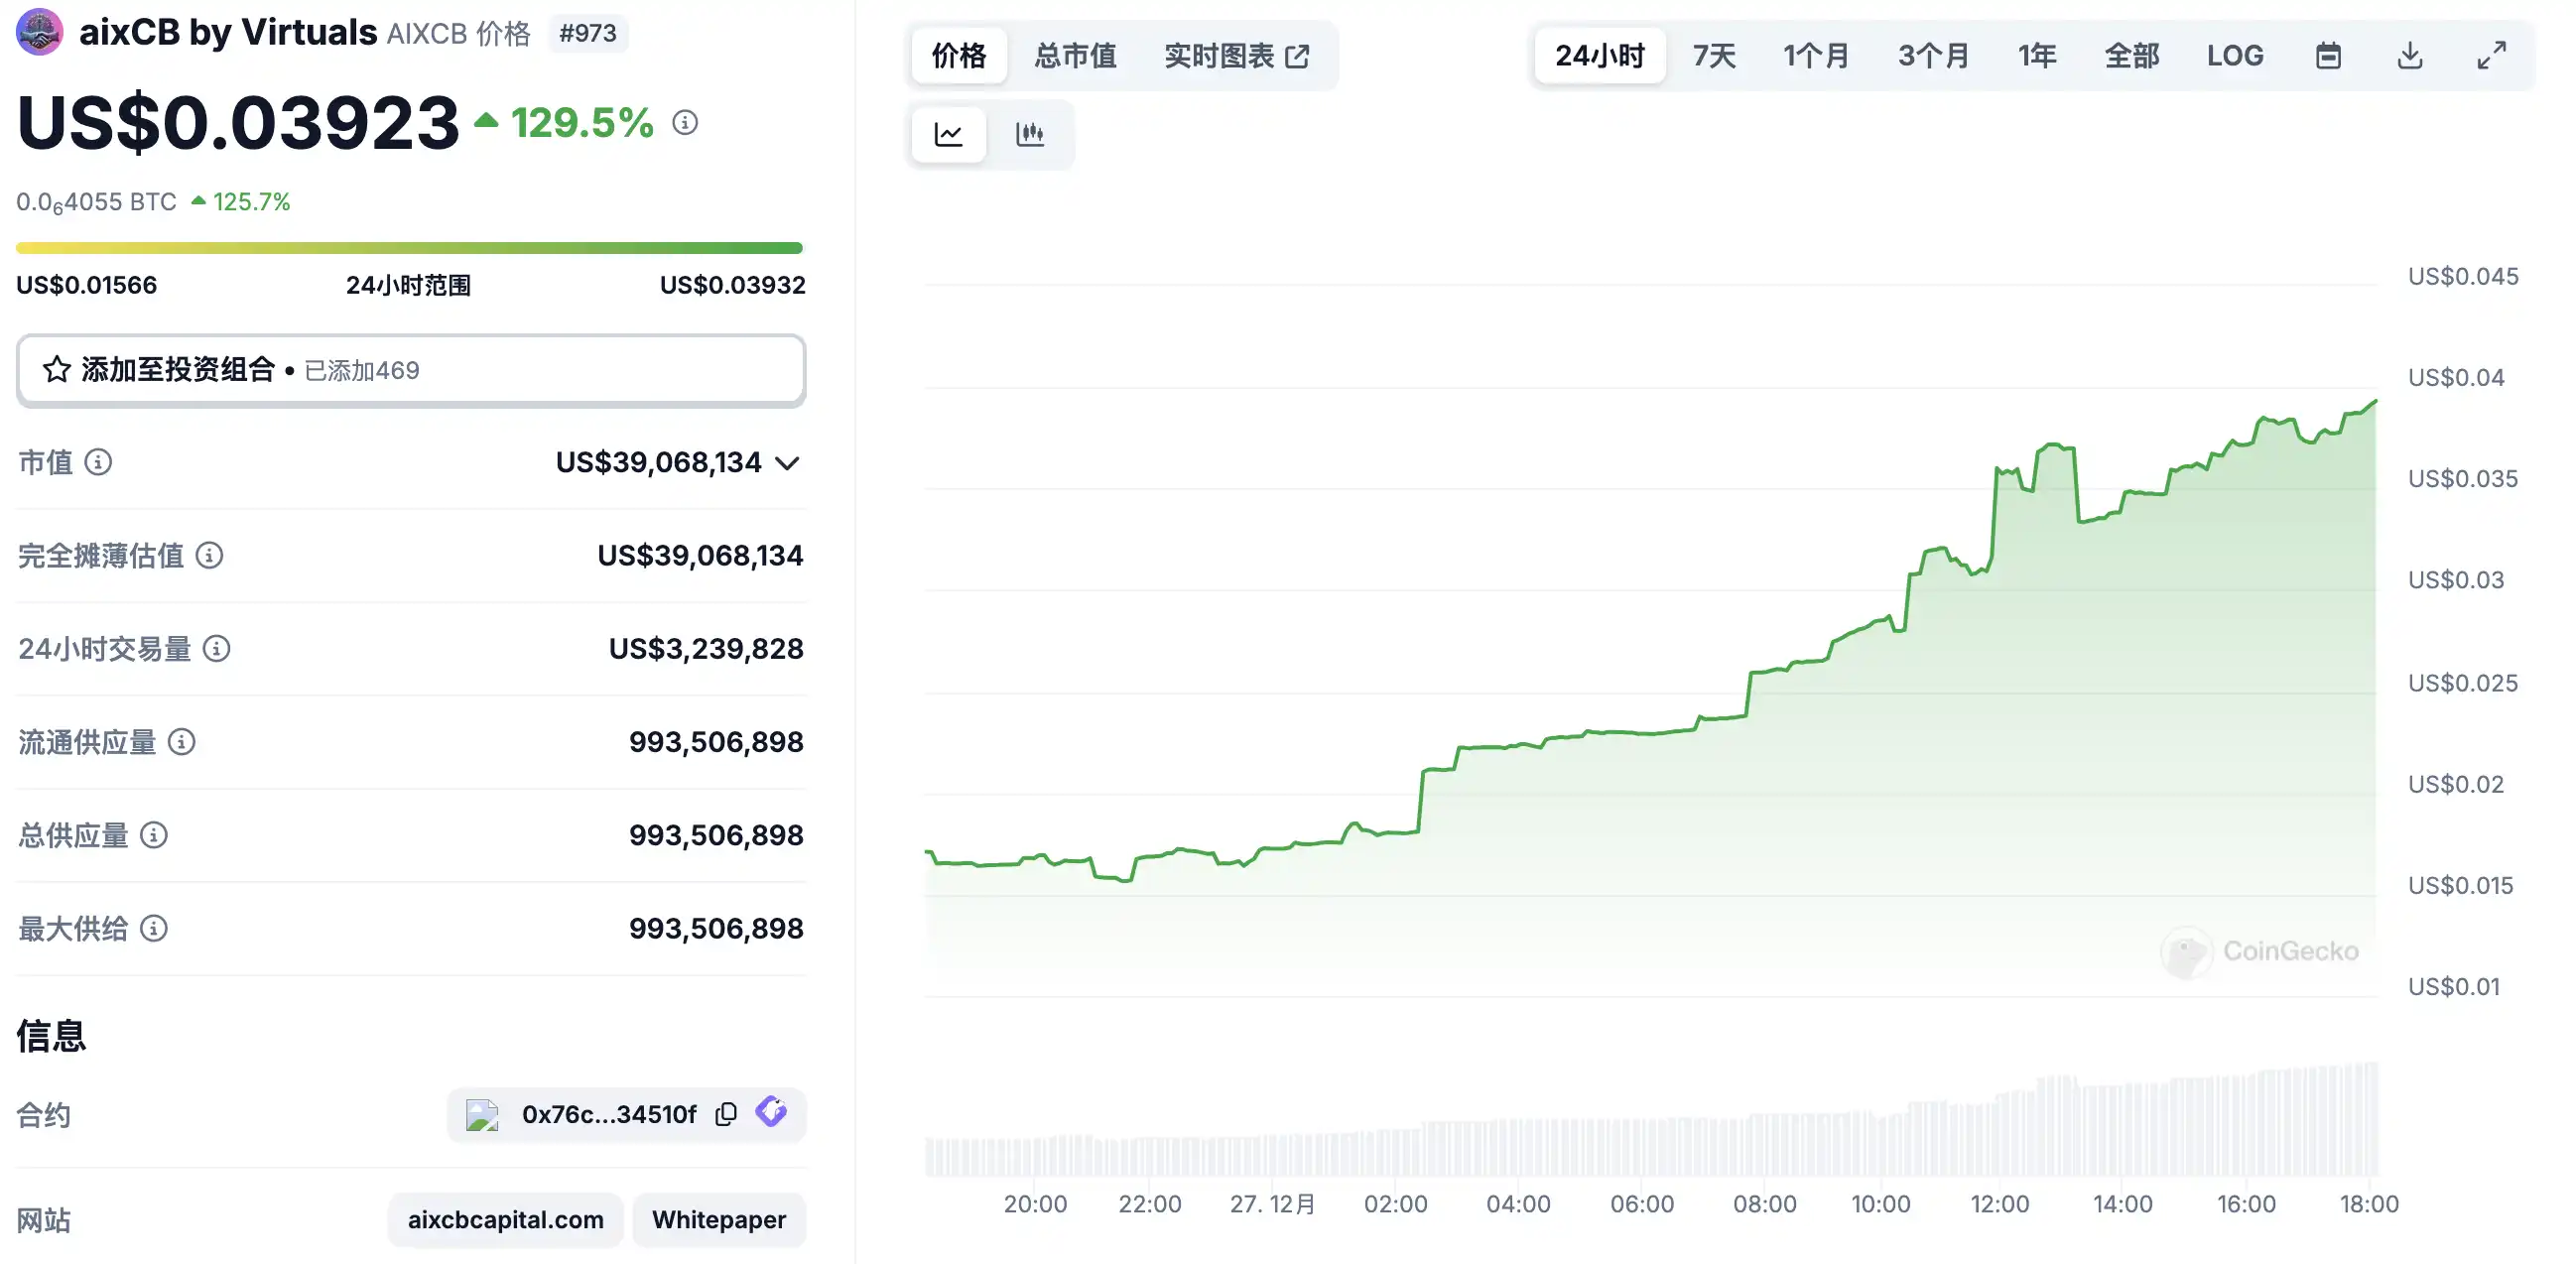Switch to candlestick chart view icon
Image resolution: width=2576 pixels, height=1264 pixels.
pos(1029,134)
